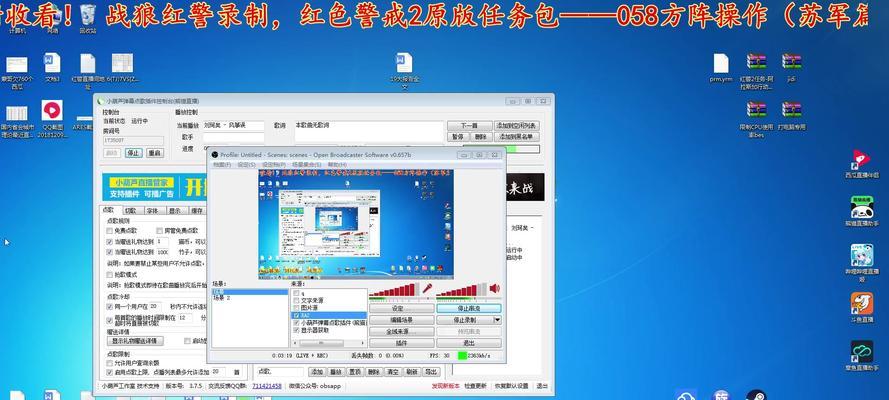Open the 设定(S) menu in OBS

coord(246,164)
